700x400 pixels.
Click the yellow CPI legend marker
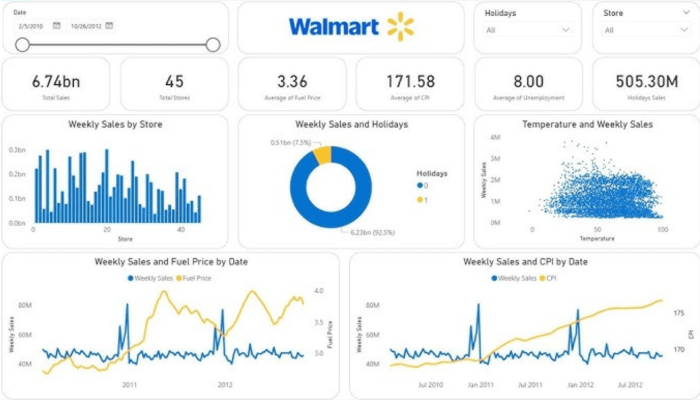click(542, 278)
